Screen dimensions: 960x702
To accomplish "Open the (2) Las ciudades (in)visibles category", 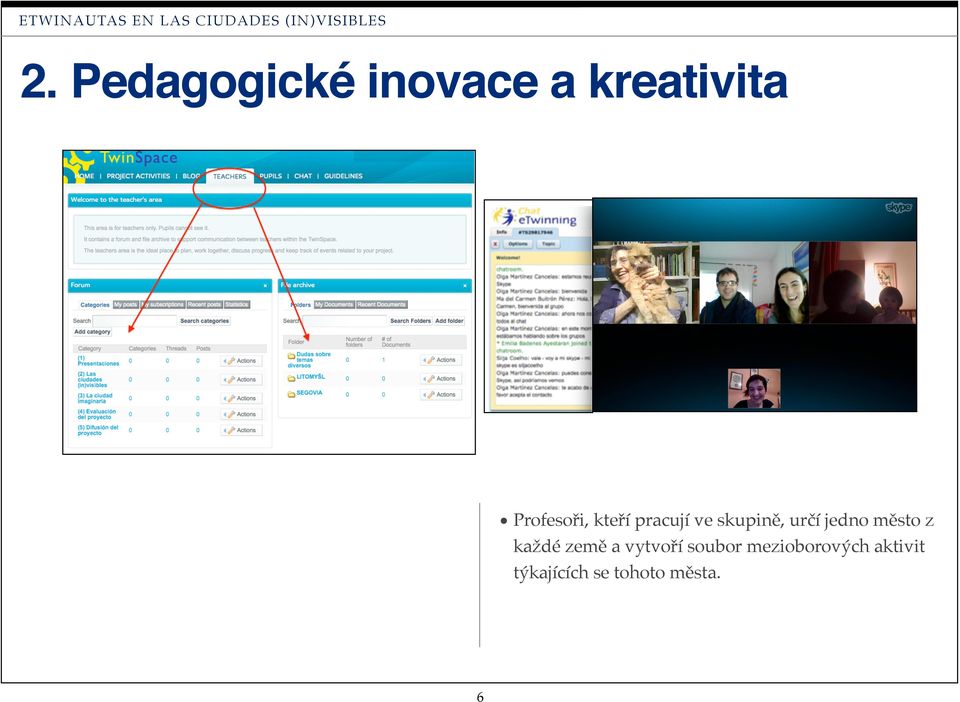I will 92,379.
